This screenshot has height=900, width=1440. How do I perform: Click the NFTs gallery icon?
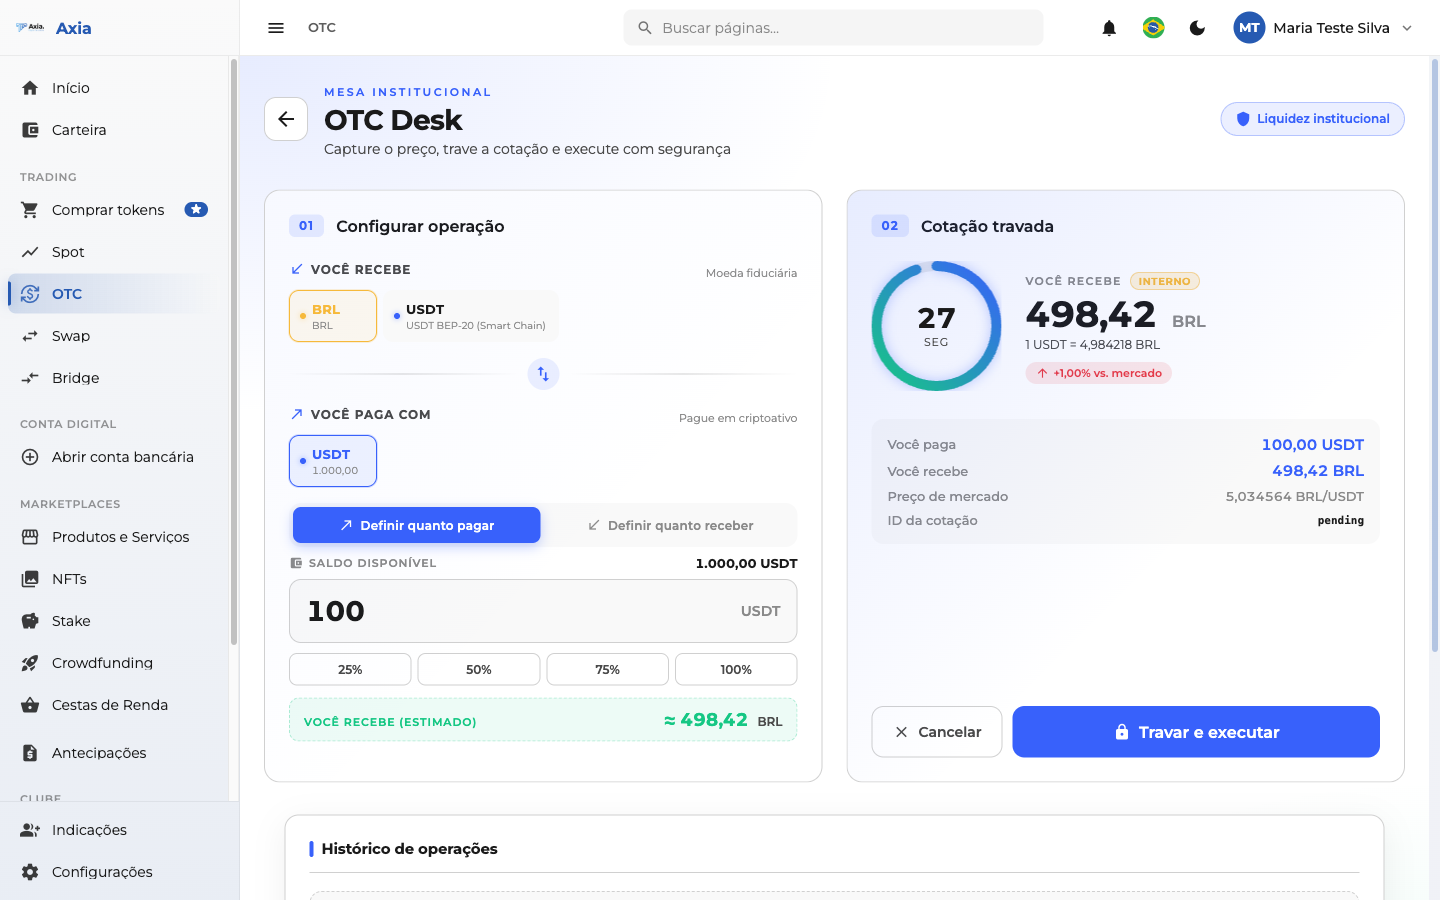click(30, 579)
